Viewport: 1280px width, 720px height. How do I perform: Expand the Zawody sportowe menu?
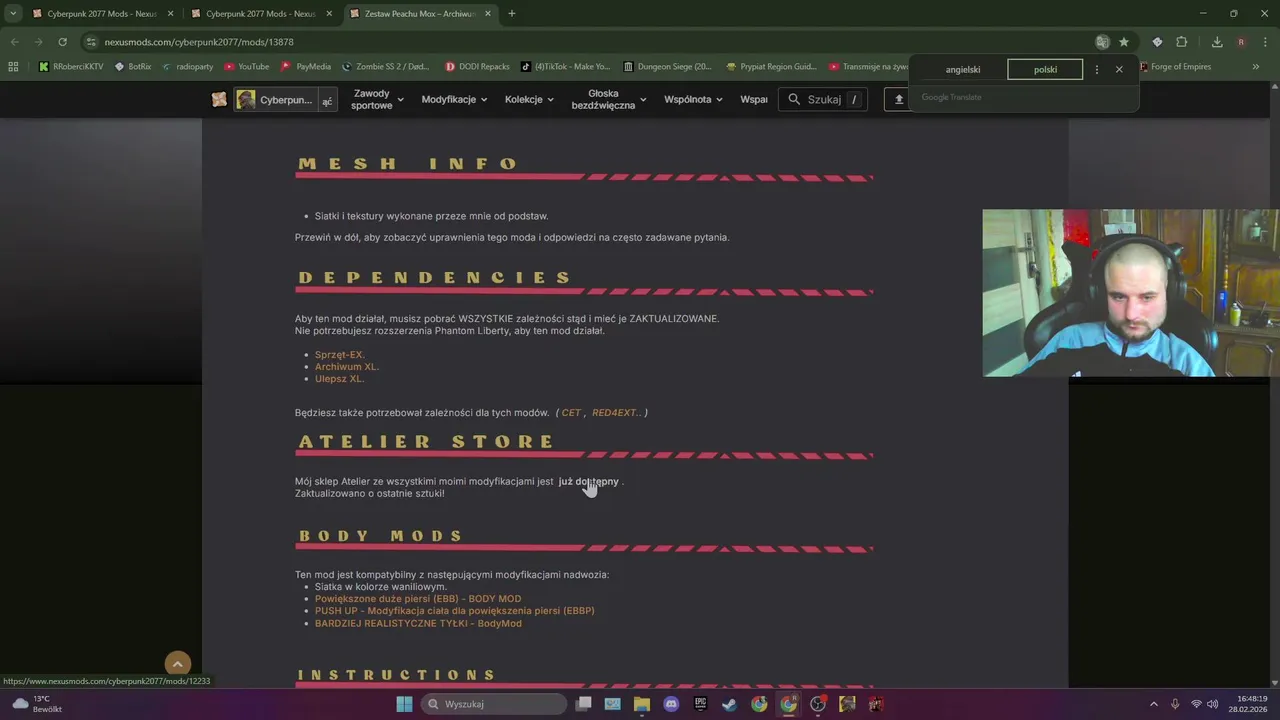377,99
